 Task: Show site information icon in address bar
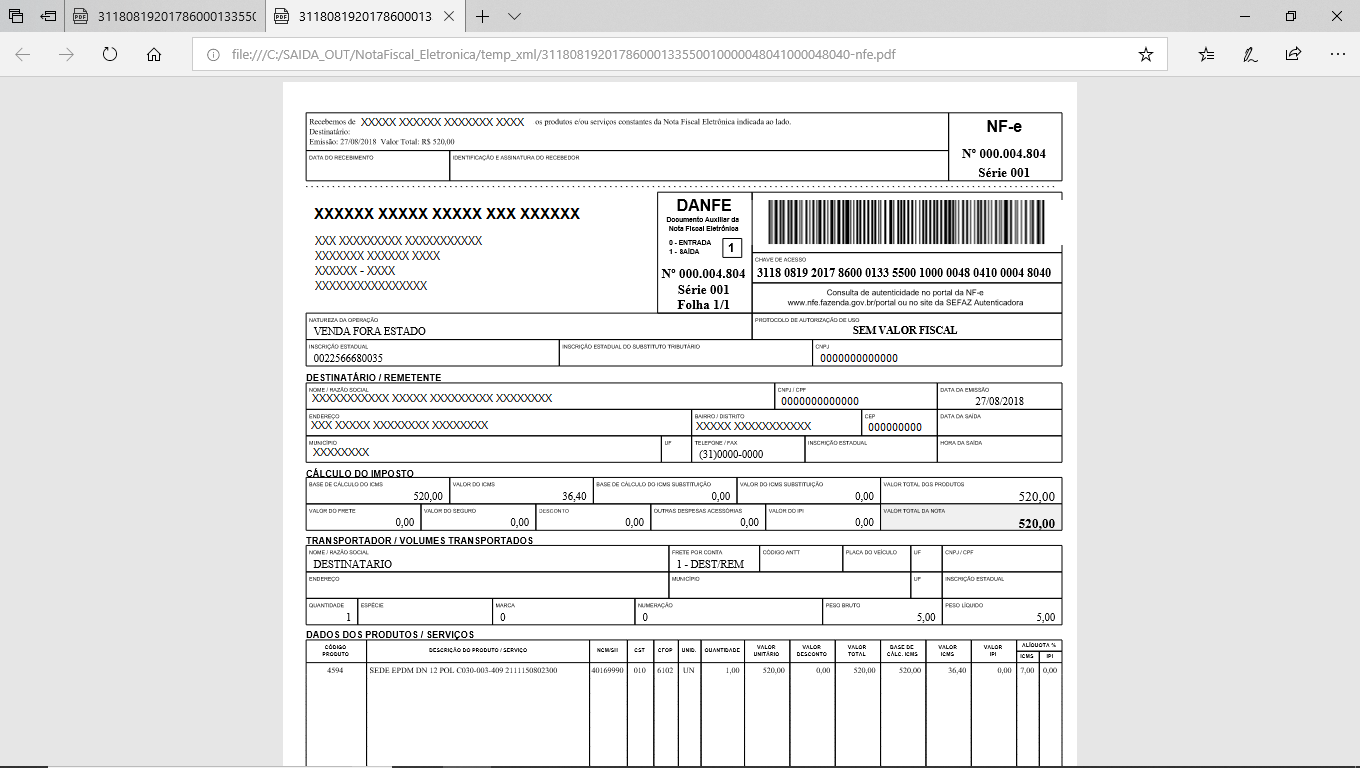tap(213, 54)
